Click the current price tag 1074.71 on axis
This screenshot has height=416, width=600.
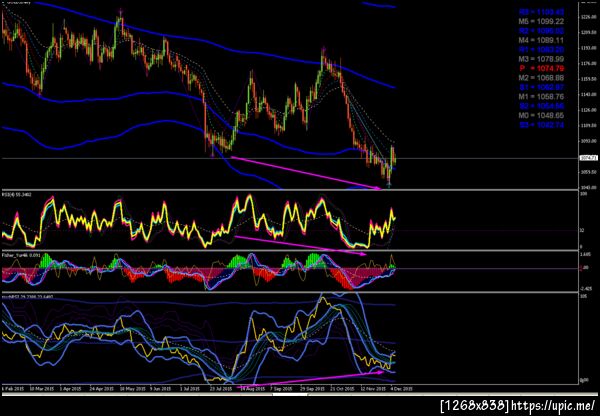tap(589, 158)
